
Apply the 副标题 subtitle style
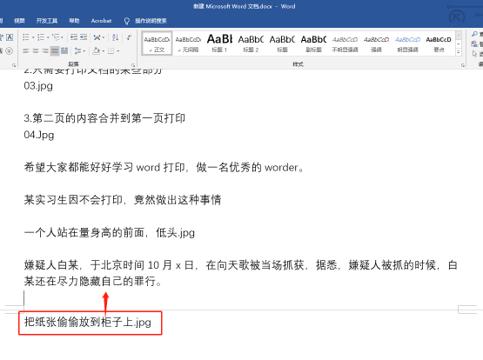pos(313,43)
